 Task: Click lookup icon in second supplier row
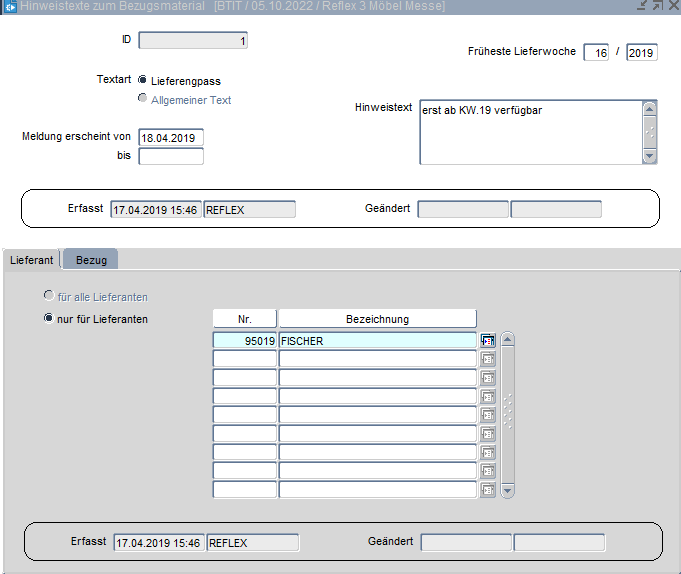point(488,359)
